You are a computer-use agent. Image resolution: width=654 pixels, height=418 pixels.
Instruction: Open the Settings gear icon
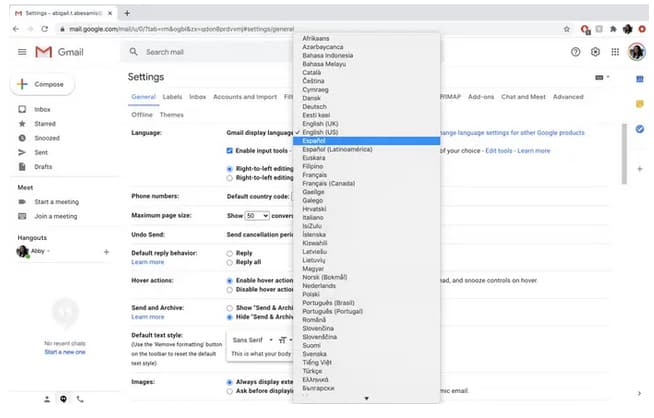click(x=595, y=52)
